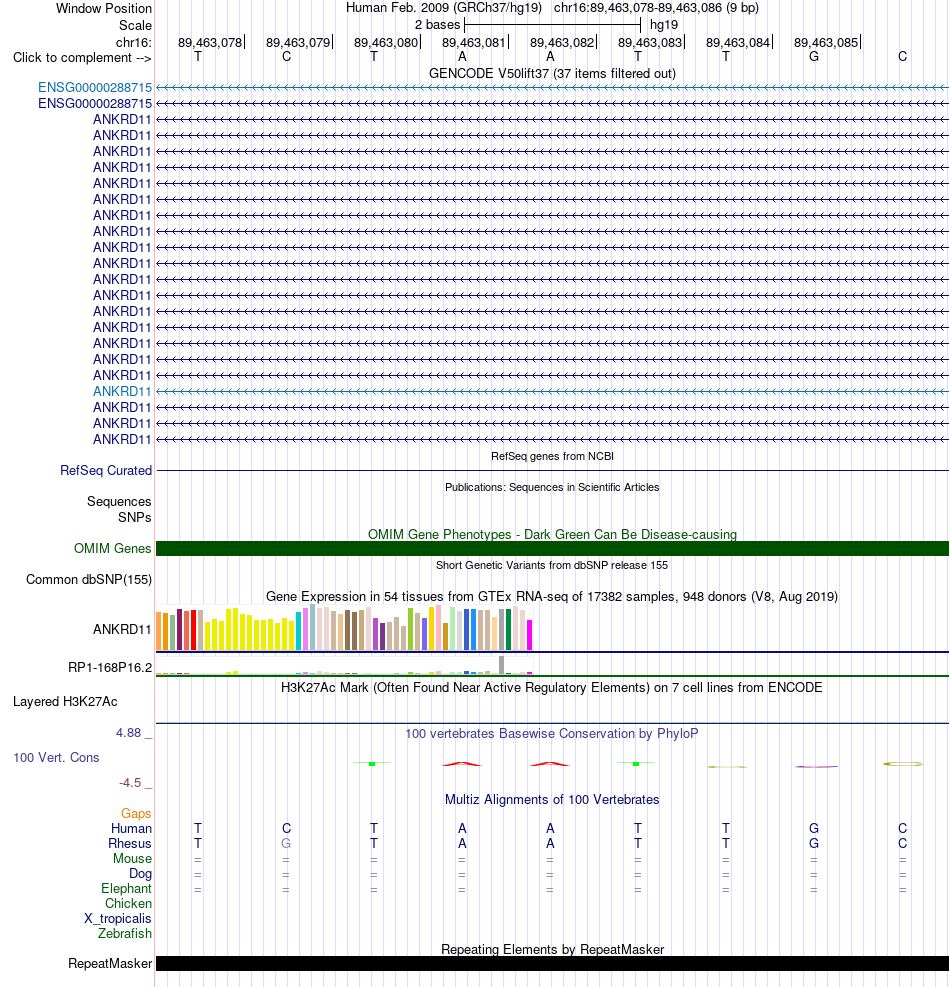Click the grey mismatched G in the Rhesus row
The image size is (950, 987).
pos(286,844)
